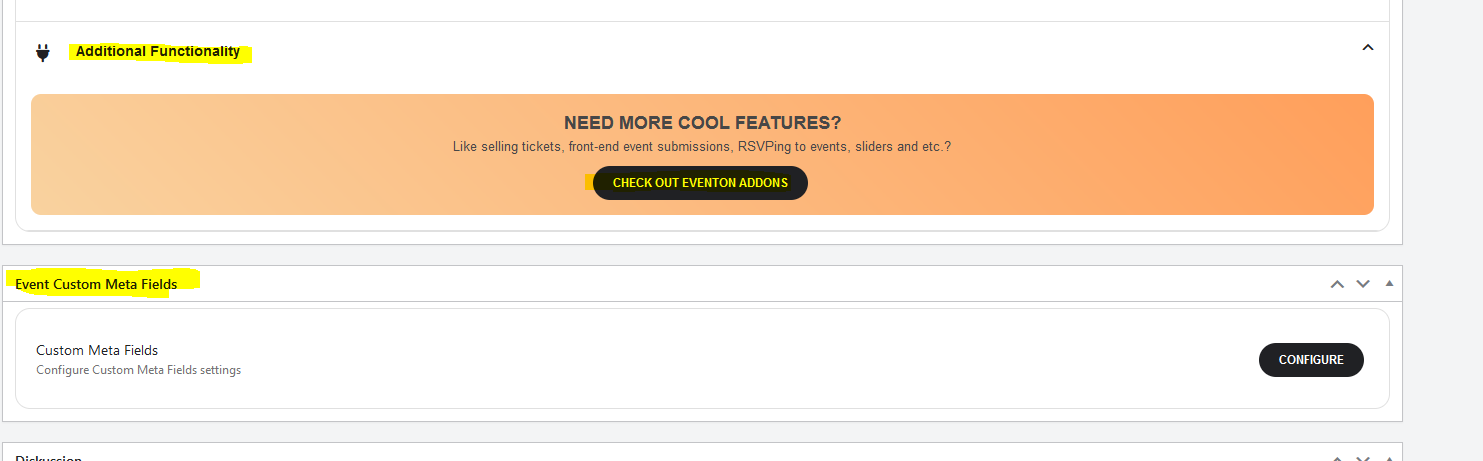Toggle the Event Custom Meta Fields panel triangle

click(x=1389, y=284)
